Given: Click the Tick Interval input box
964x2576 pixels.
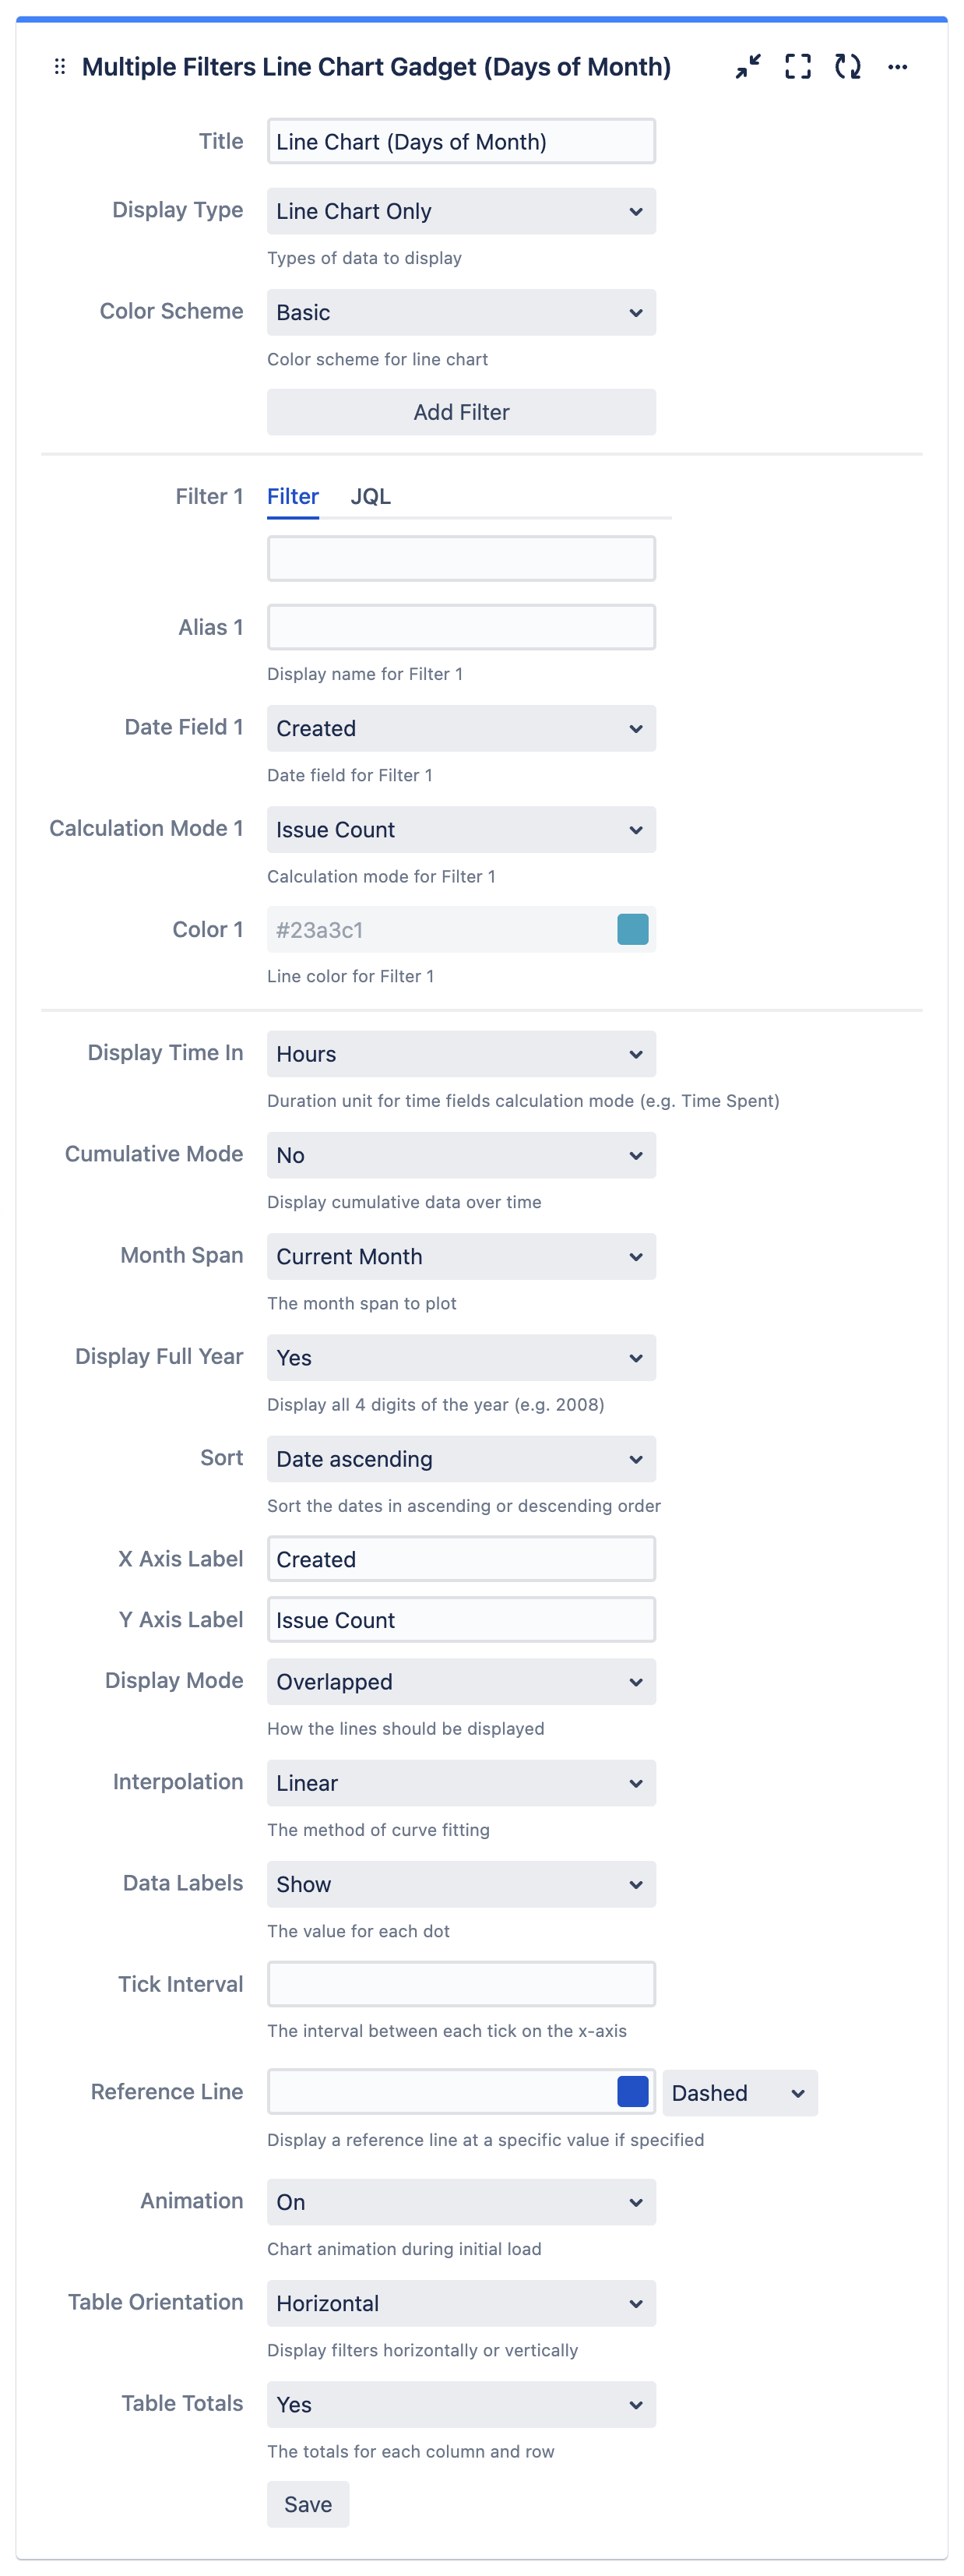Looking at the screenshot, I should [461, 1985].
